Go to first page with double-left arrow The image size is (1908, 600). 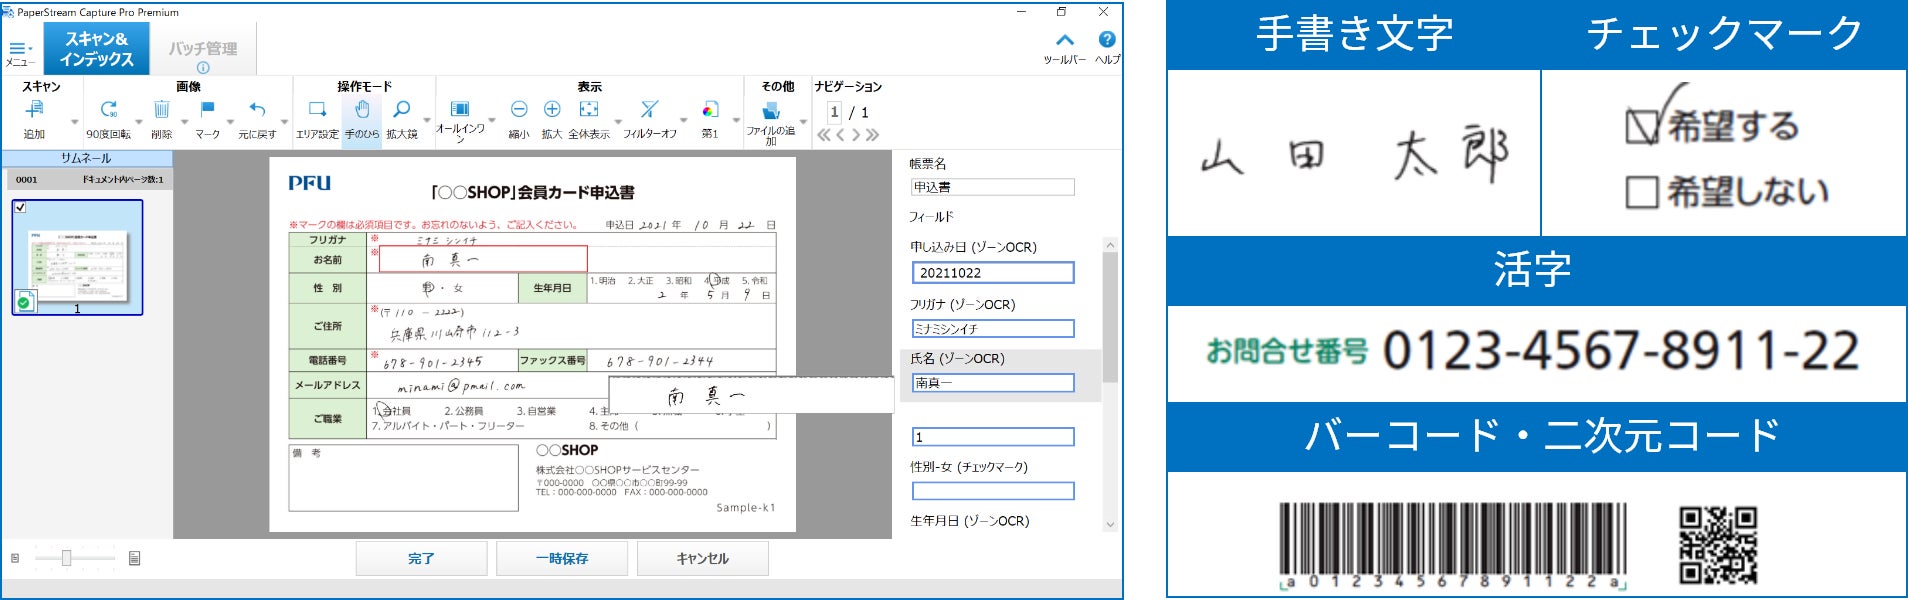coord(824,135)
